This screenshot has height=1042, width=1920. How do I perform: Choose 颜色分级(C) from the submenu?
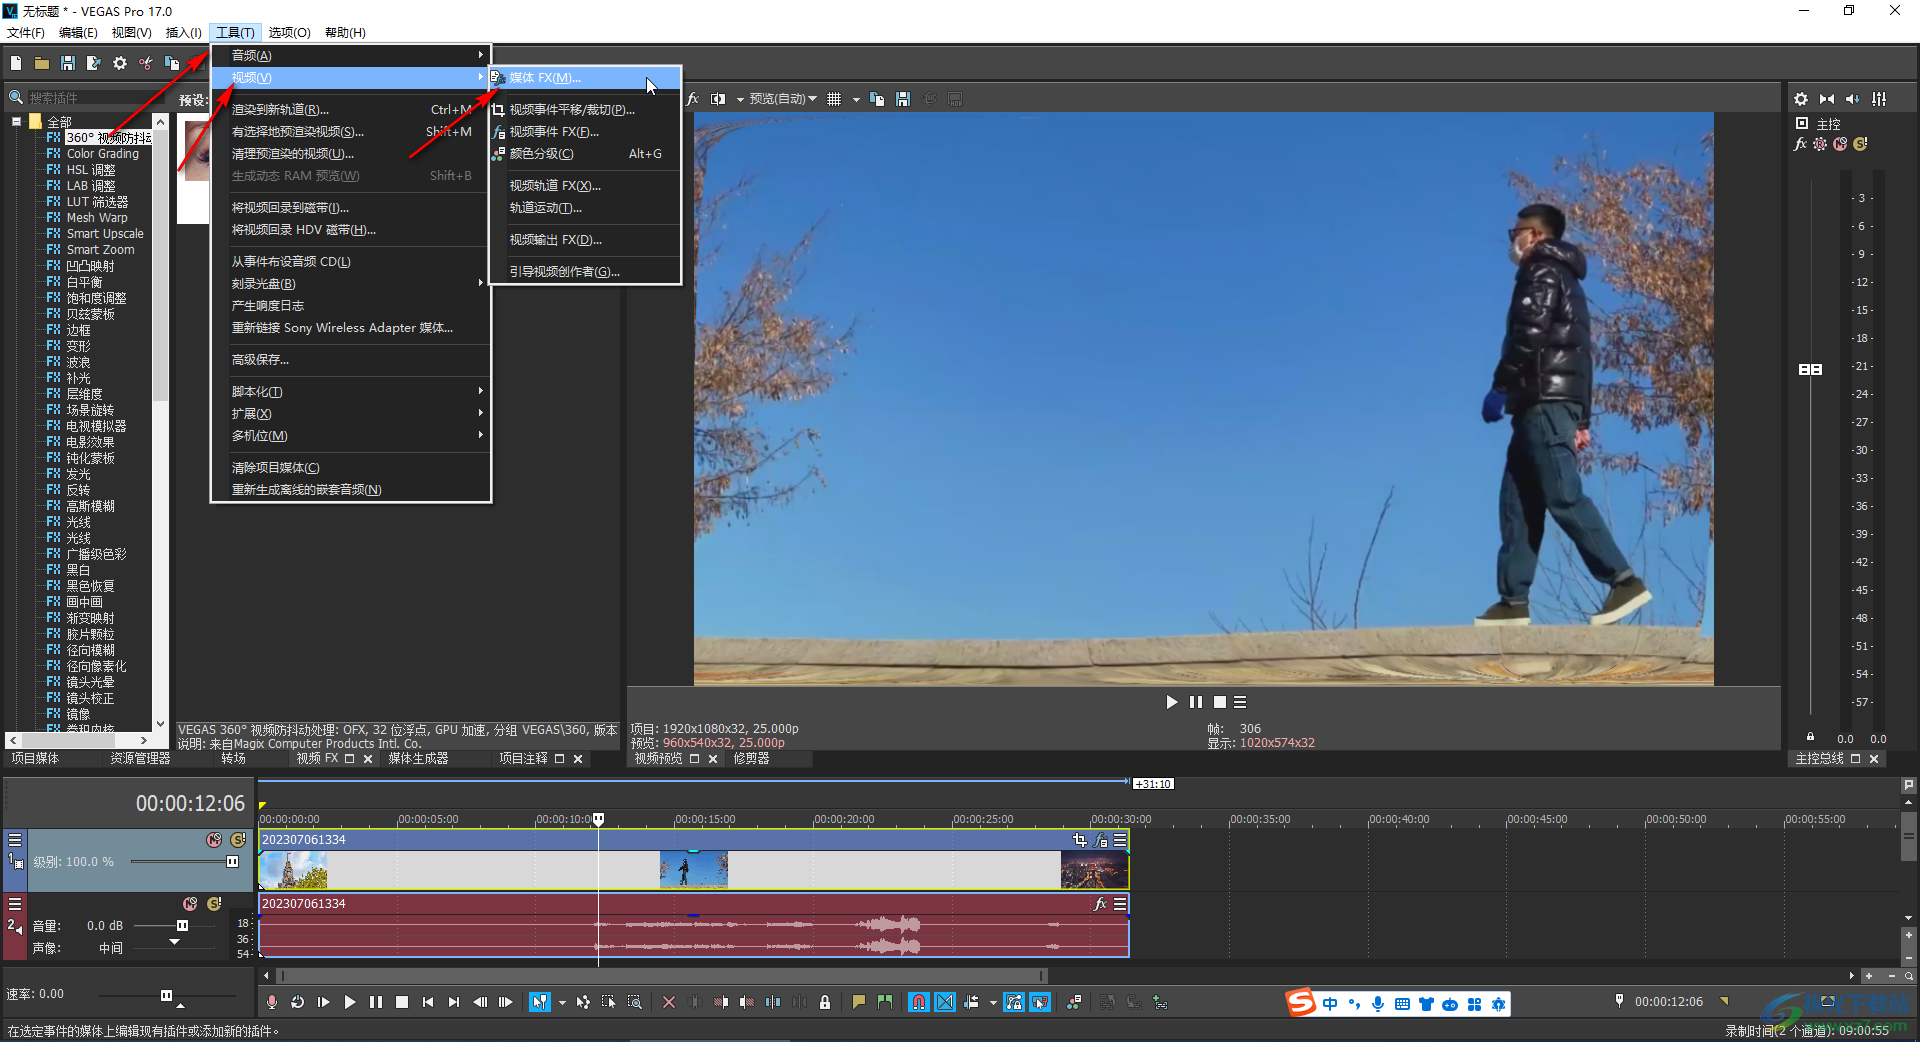[x=585, y=154]
